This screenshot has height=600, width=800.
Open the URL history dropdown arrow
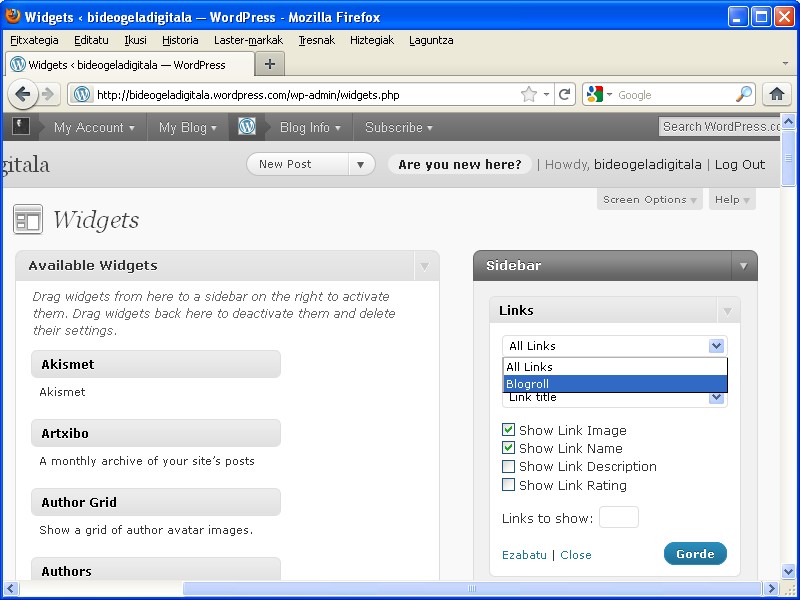(x=546, y=94)
